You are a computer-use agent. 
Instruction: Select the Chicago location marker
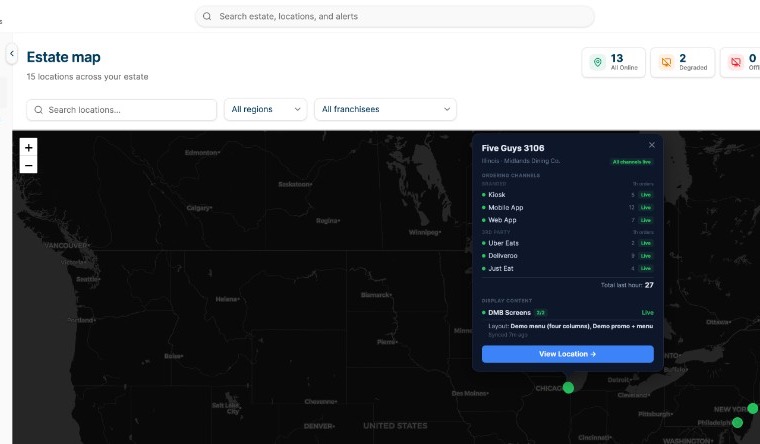(569, 387)
